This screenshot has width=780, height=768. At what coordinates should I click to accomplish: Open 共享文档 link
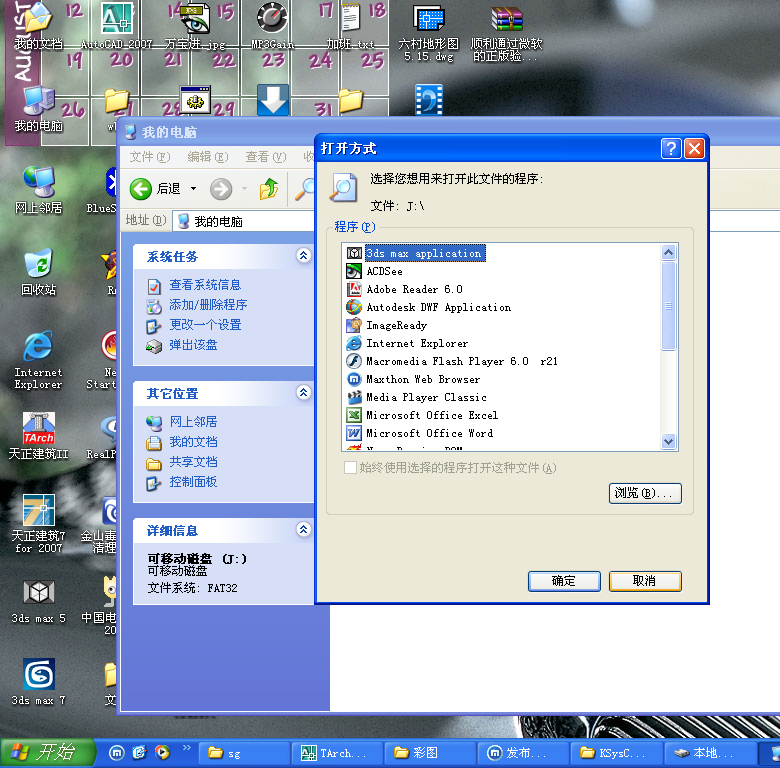click(x=193, y=462)
